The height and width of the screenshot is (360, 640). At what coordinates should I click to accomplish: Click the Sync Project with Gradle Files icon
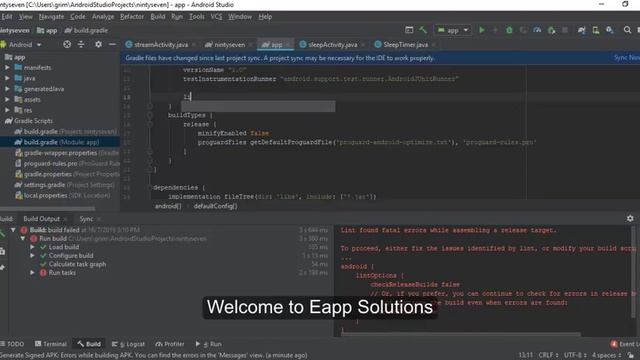tap(581, 30)
